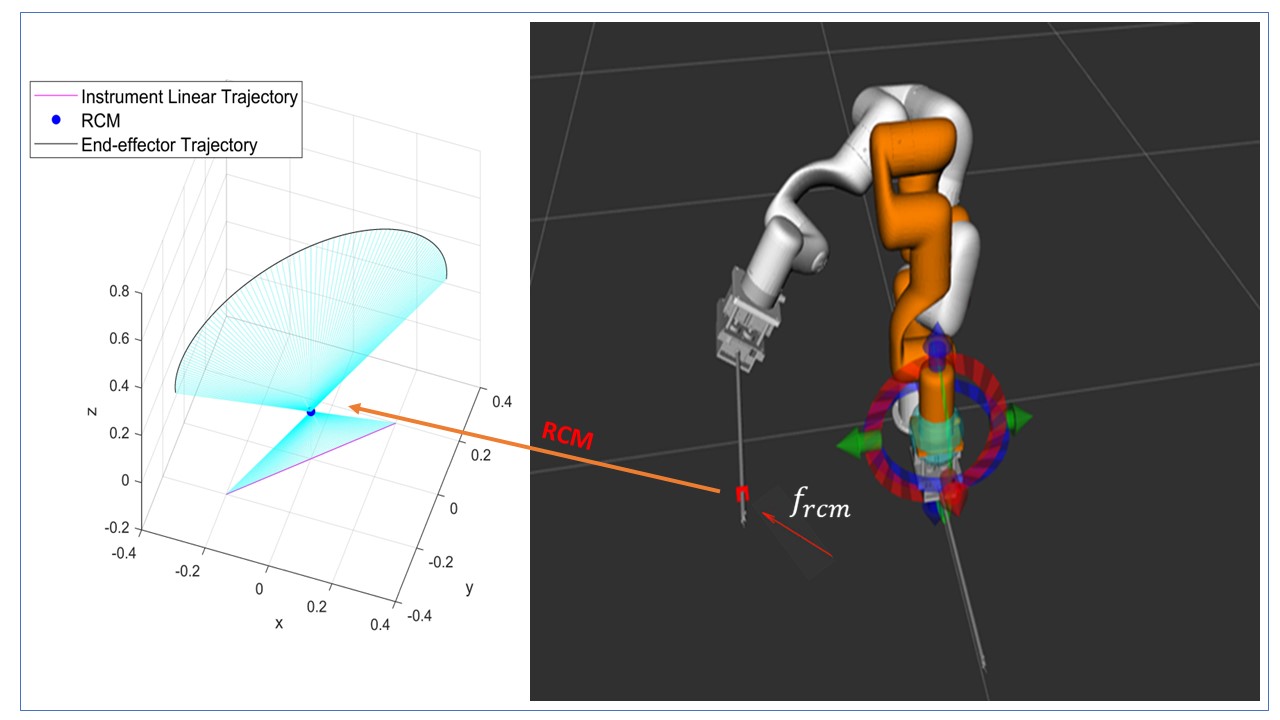This screenshot has height=720, width=1280.
Task: Click the left green arrow of the interactive marker
Action: (858, 441)
